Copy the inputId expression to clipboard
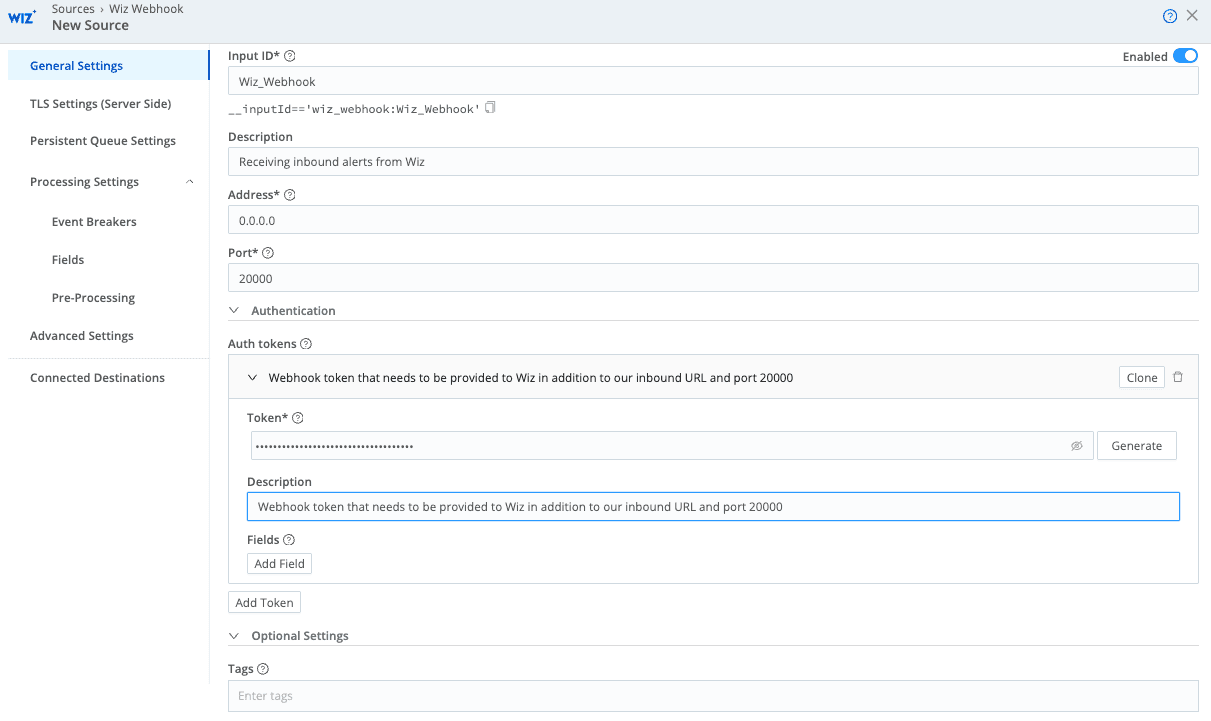Screen dimensions: 1211x721 click(490, 108)
